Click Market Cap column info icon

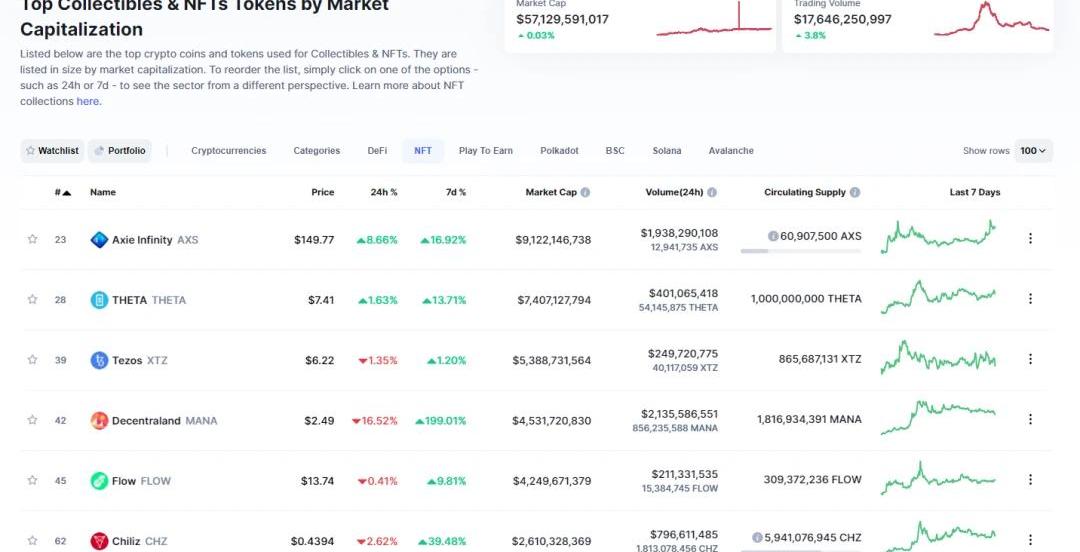click(585, 192)
